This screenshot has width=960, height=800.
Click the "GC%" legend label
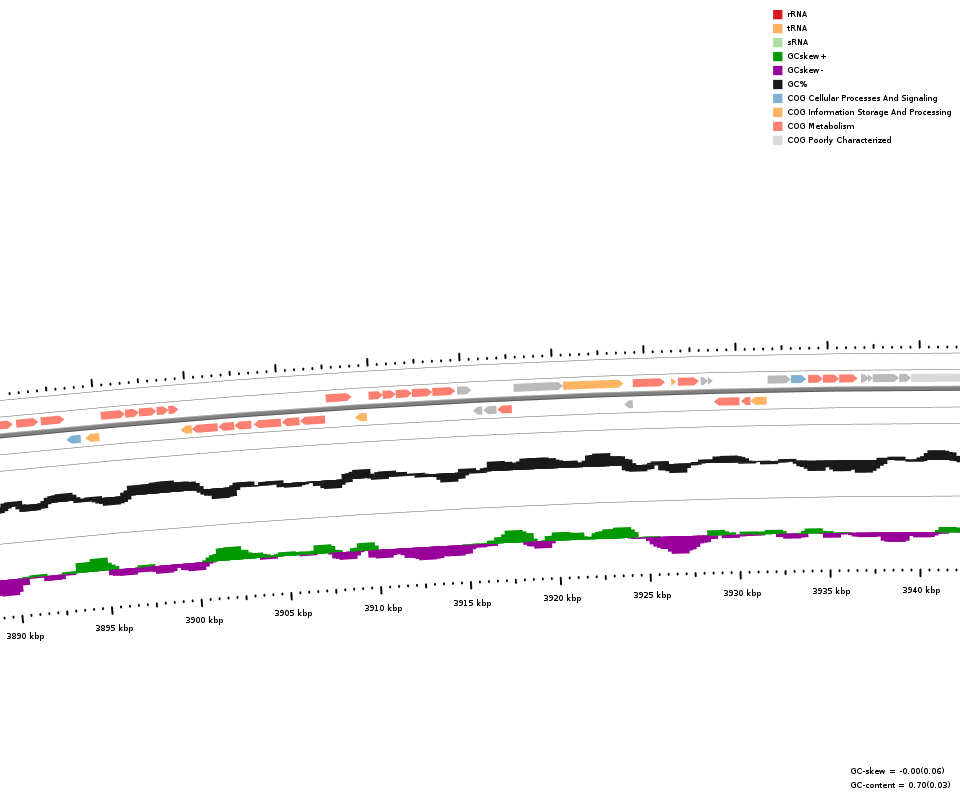point(797,84)
